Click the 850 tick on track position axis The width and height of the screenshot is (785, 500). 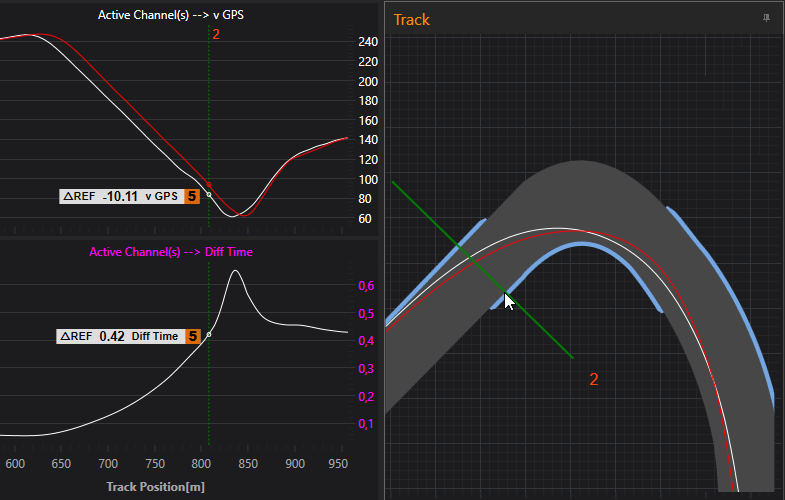coord(247,464)
